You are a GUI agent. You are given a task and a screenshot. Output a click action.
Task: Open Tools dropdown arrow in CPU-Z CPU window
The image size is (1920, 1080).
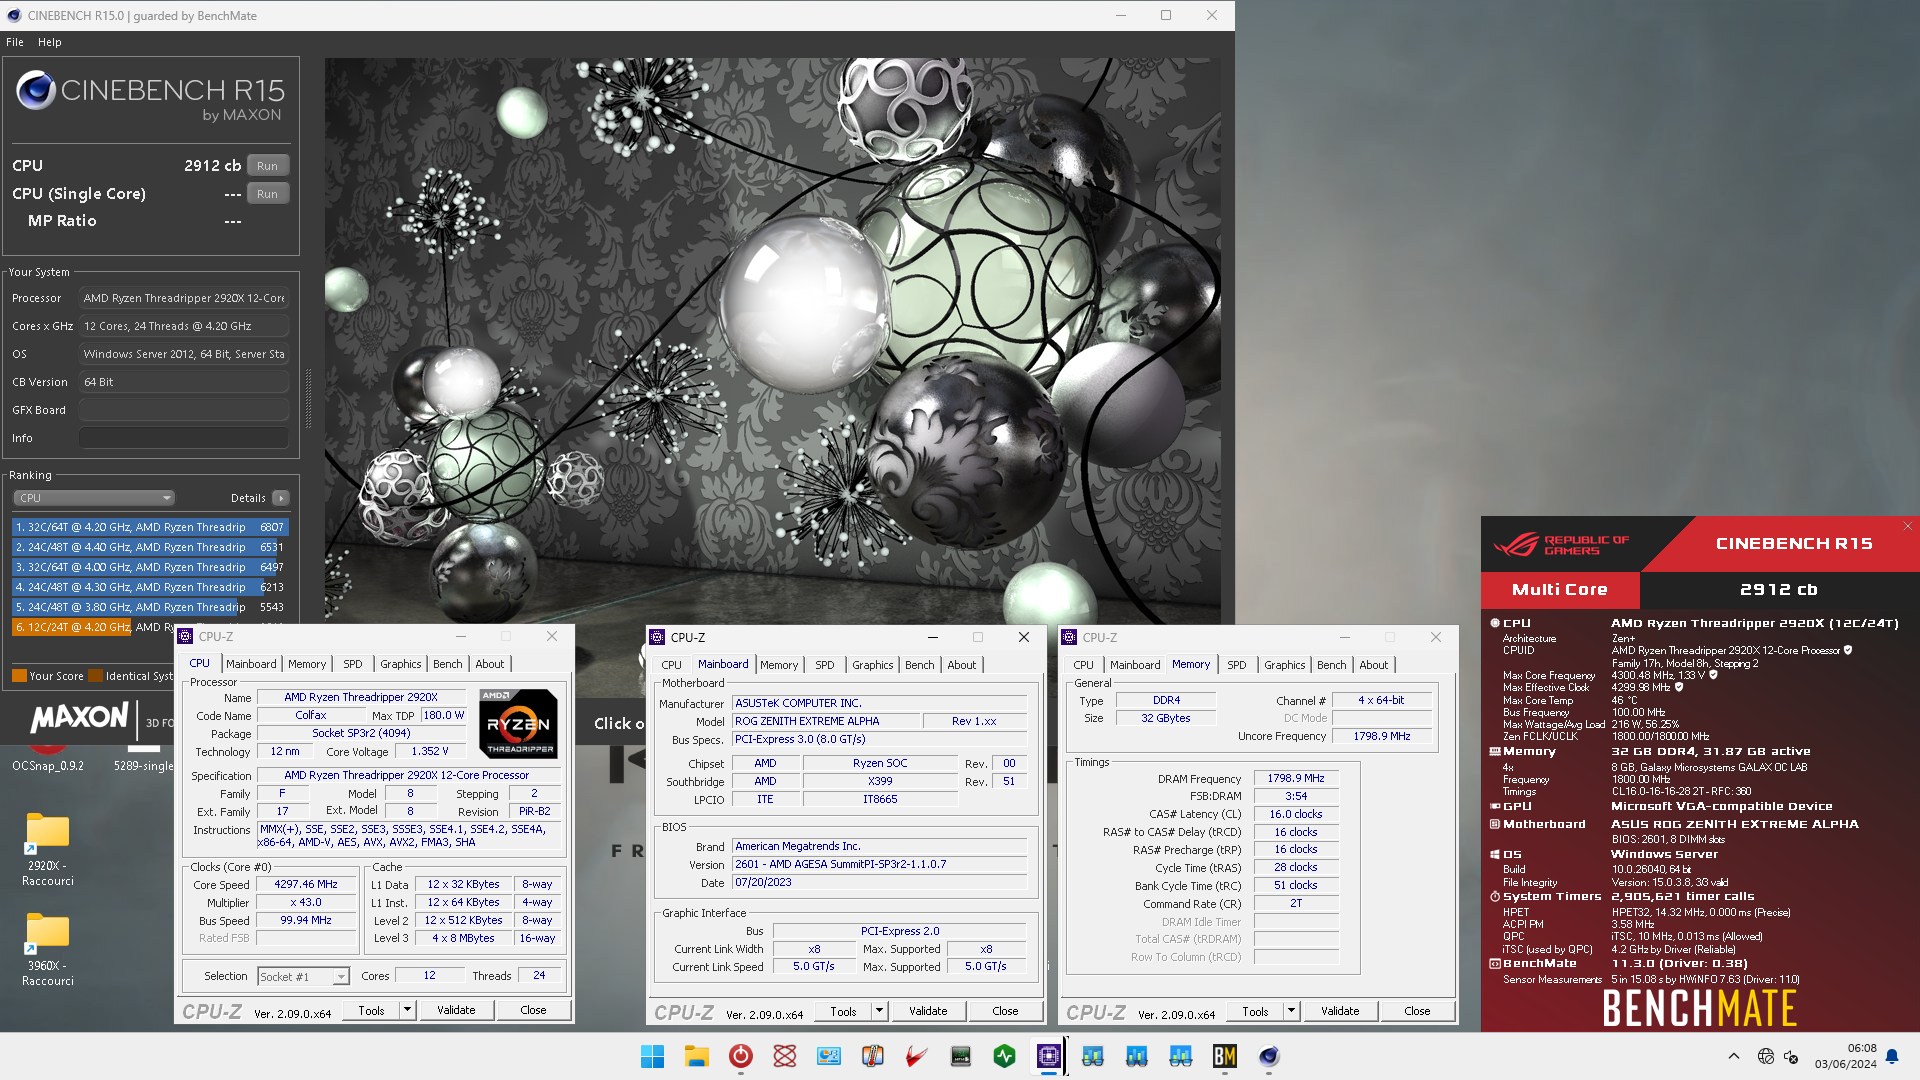coord(407,1010)
